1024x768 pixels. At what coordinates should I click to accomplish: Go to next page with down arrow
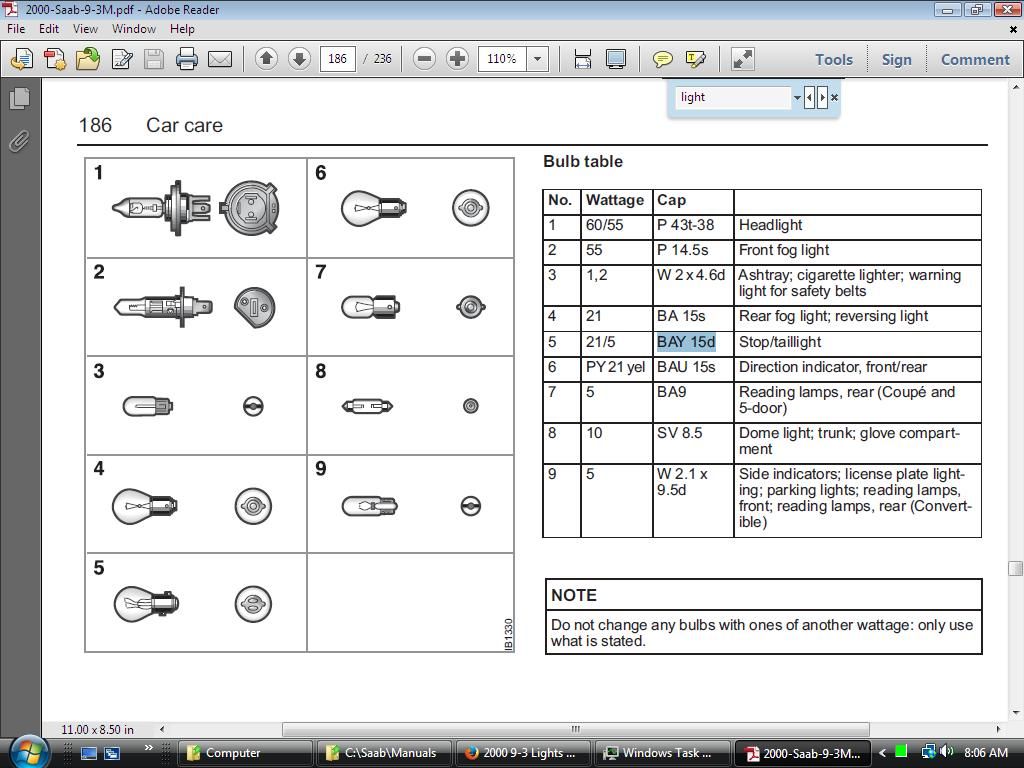point(299,59)
